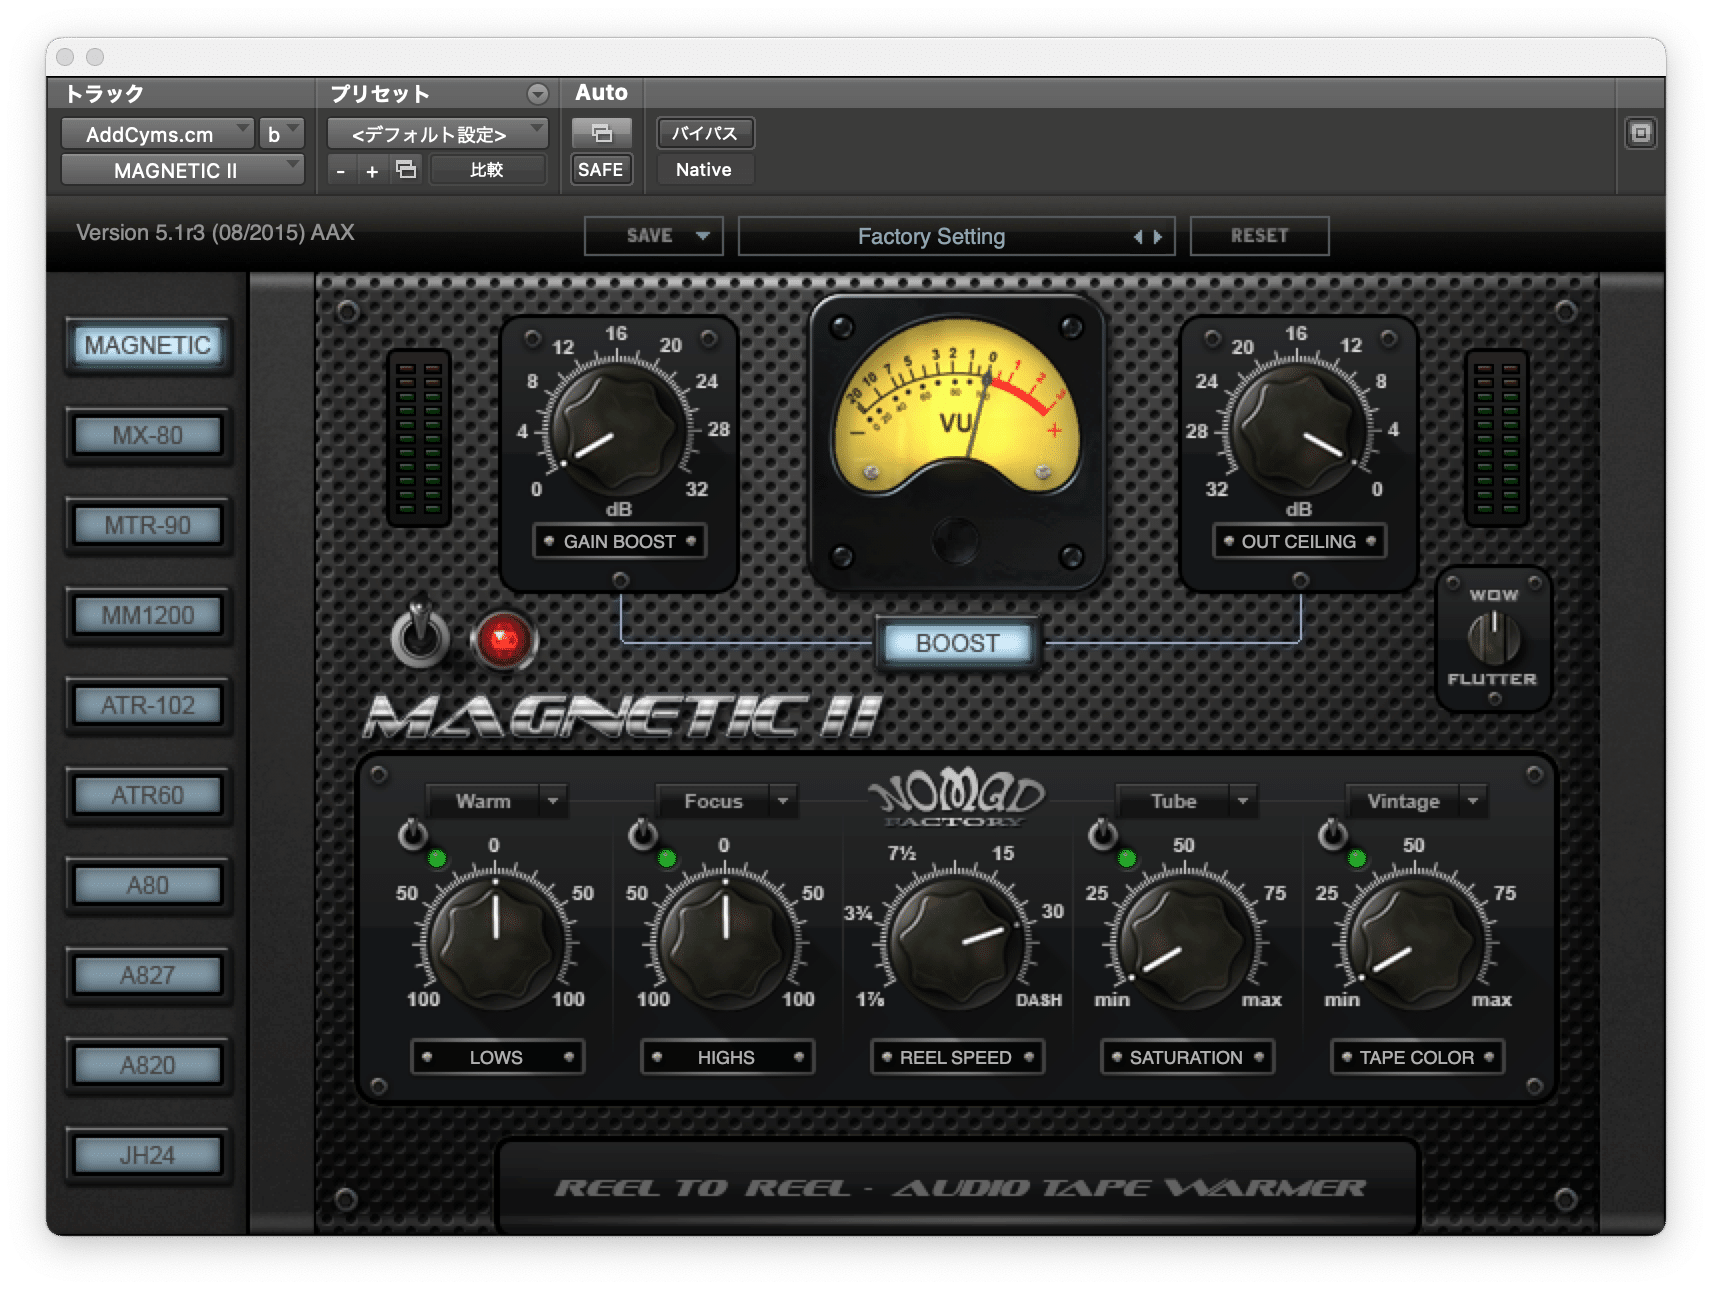Select the MTR-90 tape model
1712x1290 pixels.
148,525
